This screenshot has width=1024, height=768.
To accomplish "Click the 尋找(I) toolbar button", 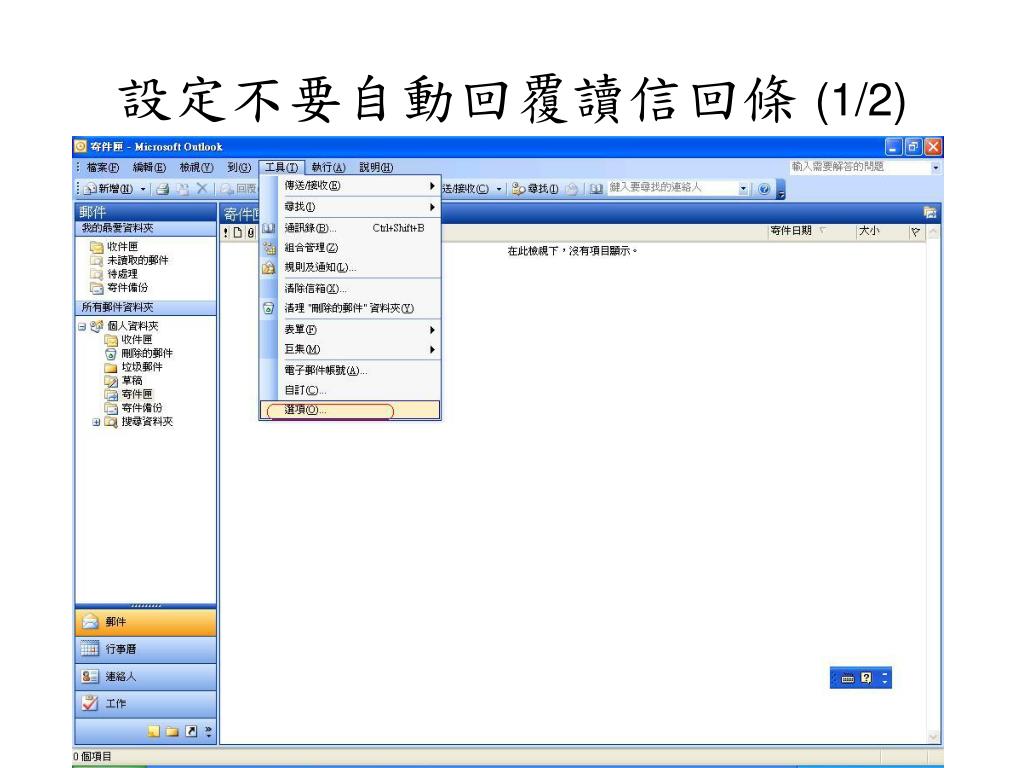I will point(535,189).
